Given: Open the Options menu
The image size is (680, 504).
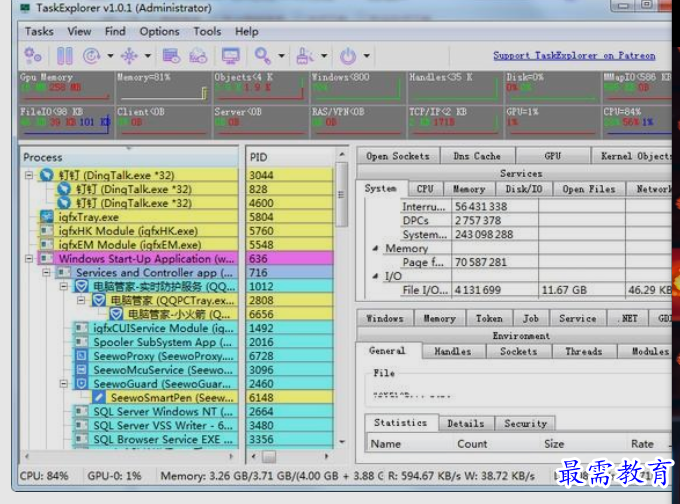Looking at the screenshot, I should click(159, 31).
